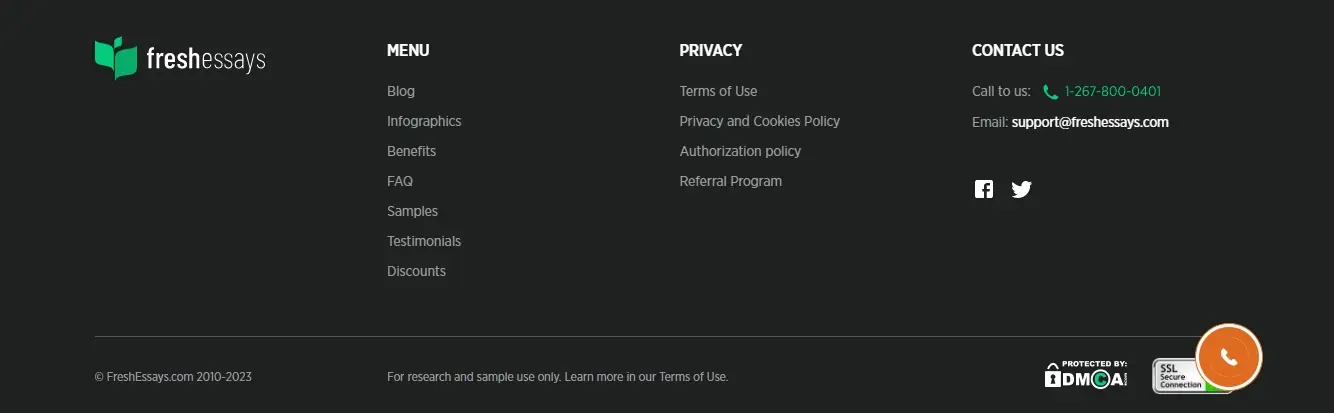This screenshot has height=413, width=1334.
Task: Email support@freshessays.com
Action: point(1090,122)
